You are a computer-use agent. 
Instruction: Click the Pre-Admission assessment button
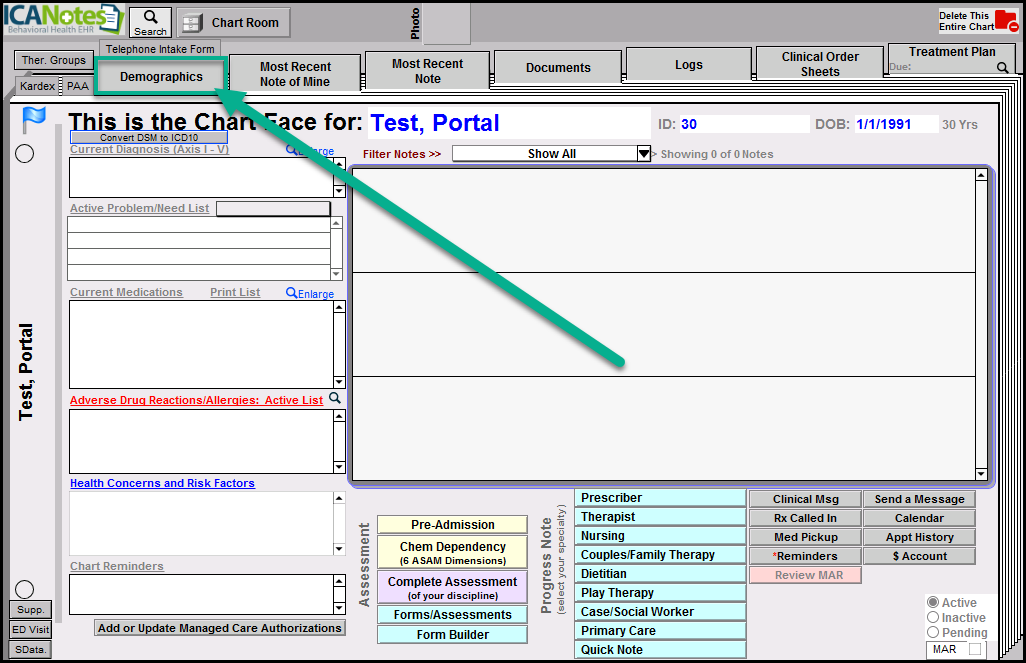pos(452,525)
